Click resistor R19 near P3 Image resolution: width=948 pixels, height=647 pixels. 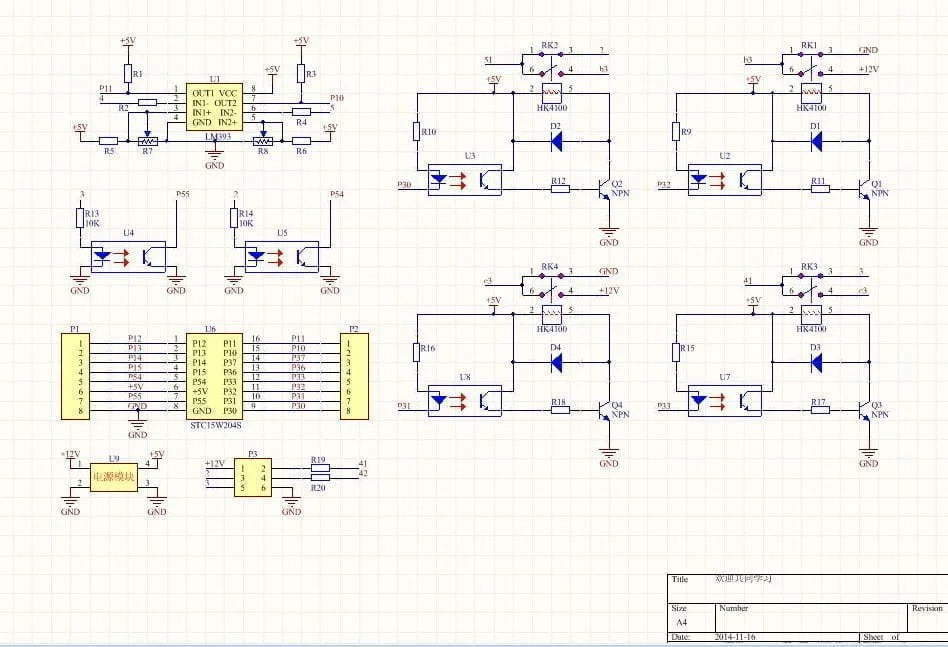(x=319, y=467)
